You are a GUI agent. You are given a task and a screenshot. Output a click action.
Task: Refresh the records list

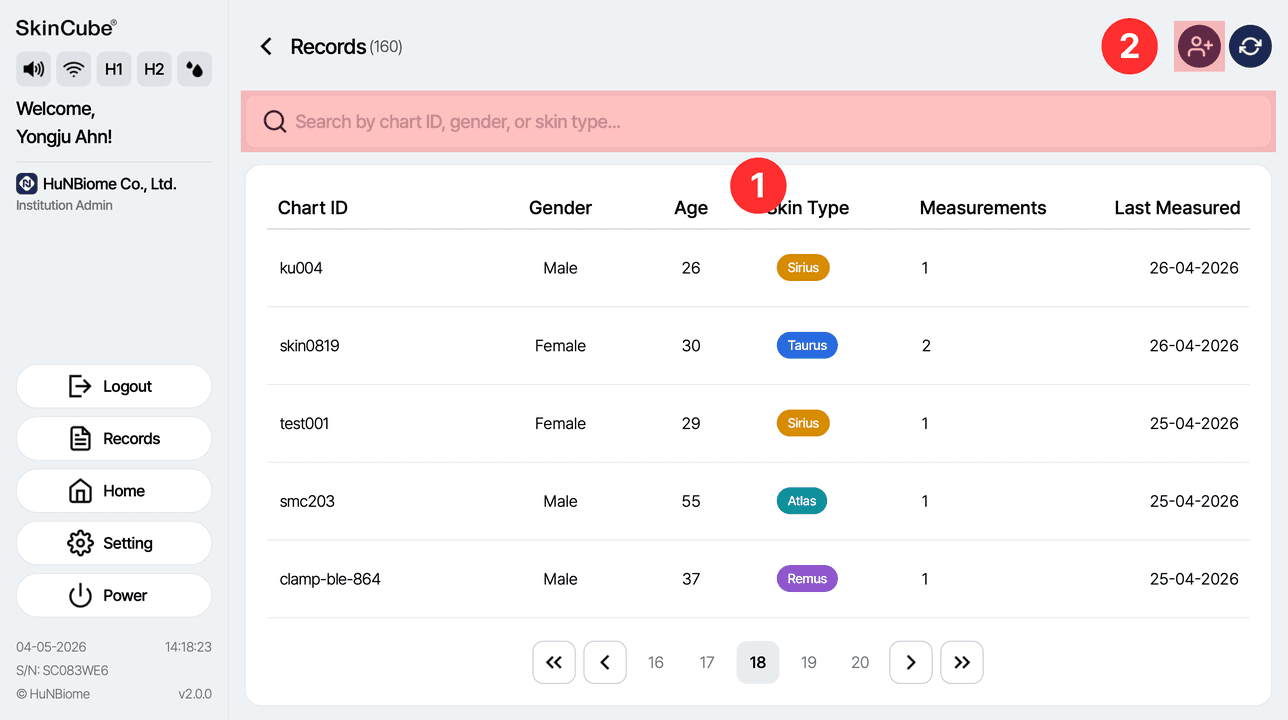(1250, 46)
